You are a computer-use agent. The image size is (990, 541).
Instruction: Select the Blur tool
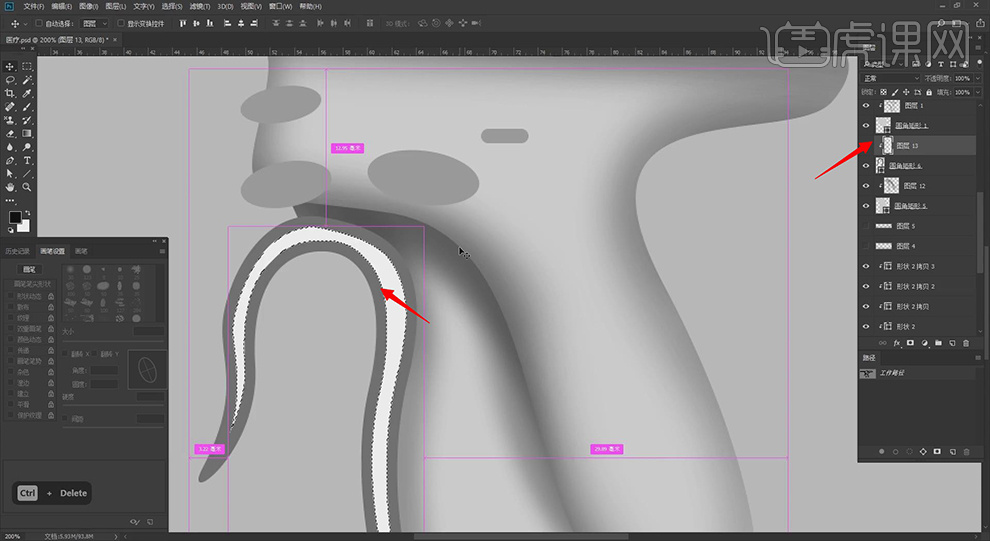click(9, 147)
